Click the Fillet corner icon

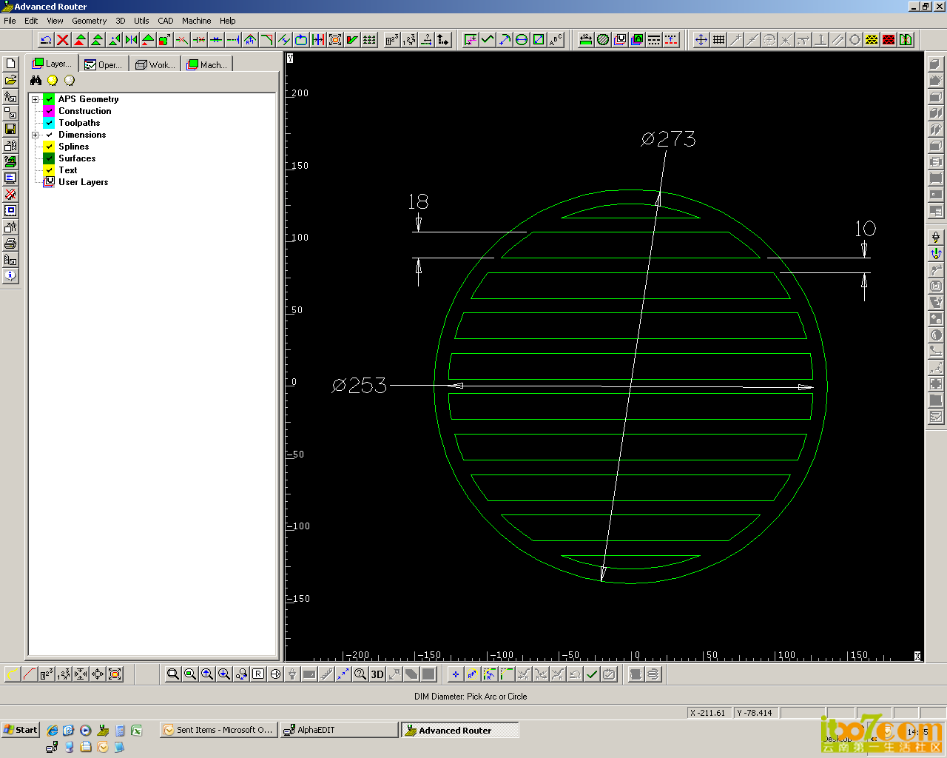267,40
